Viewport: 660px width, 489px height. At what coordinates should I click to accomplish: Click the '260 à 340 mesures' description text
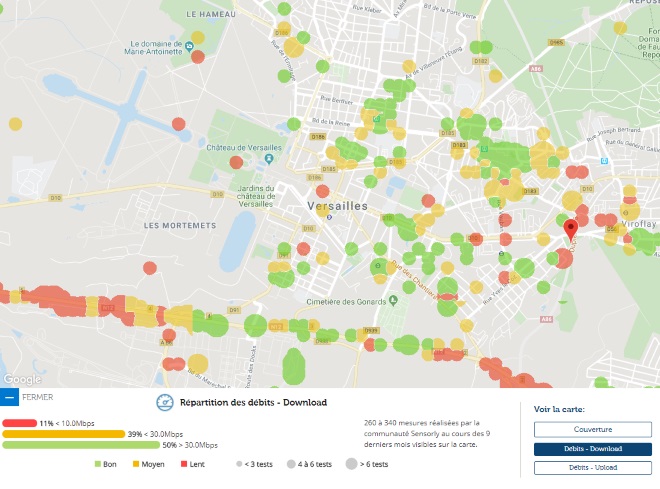(426, 433)
